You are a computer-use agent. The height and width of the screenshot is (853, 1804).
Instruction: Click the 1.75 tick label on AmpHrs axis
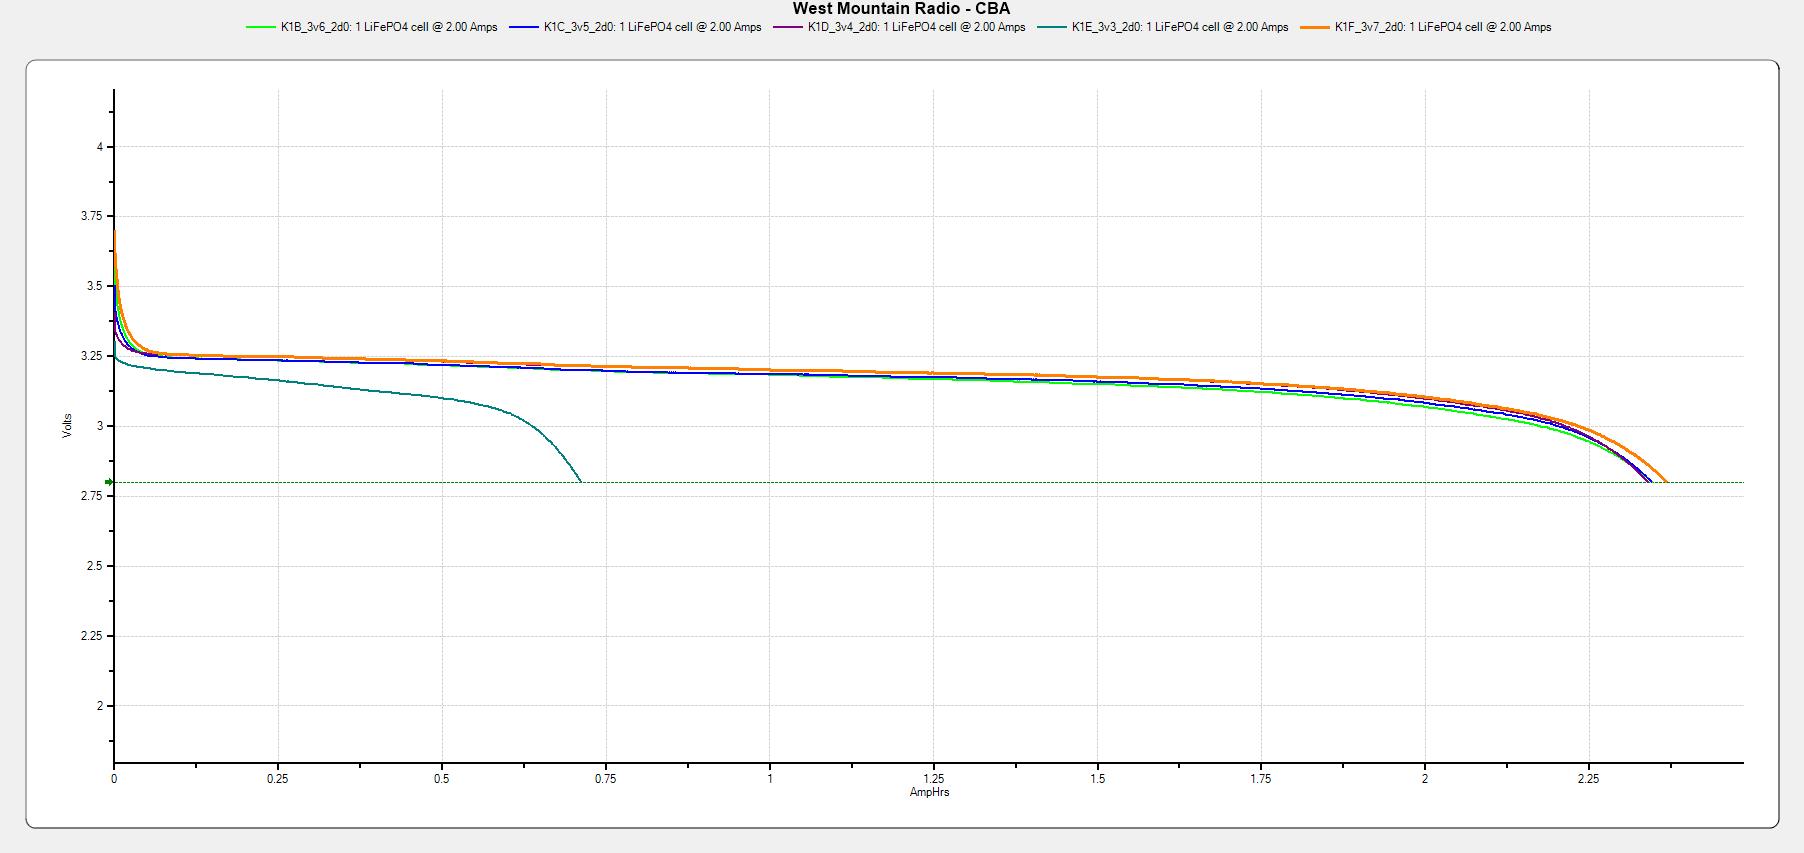(x=1261, y=778)
